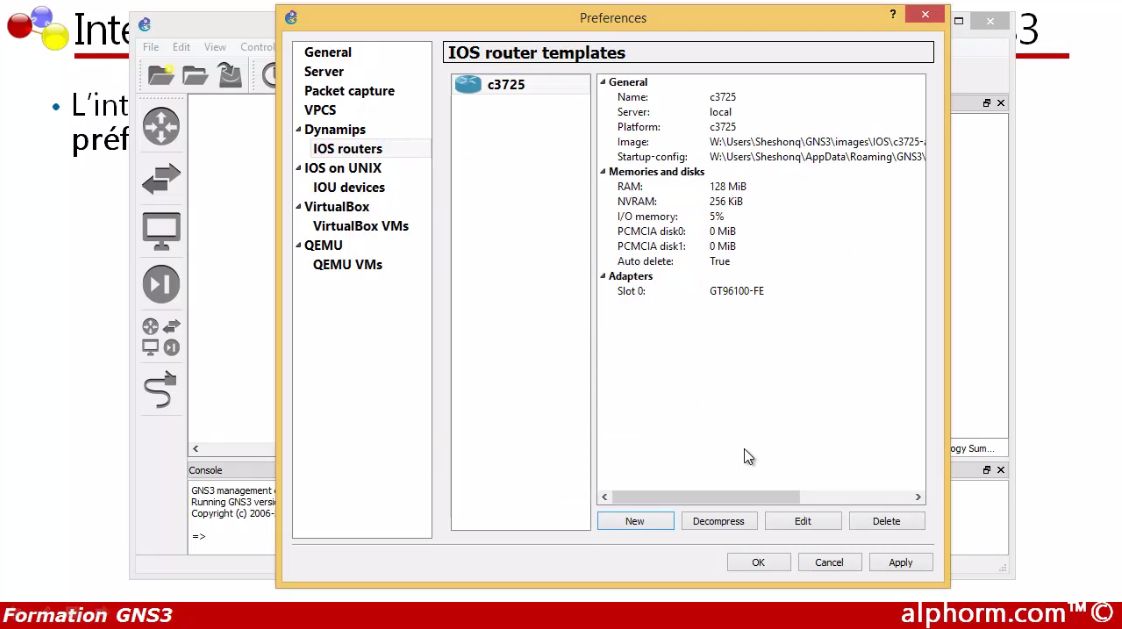Click right arrow of details scrollbar
This screenshot has width=1122, height=629.
918,497
